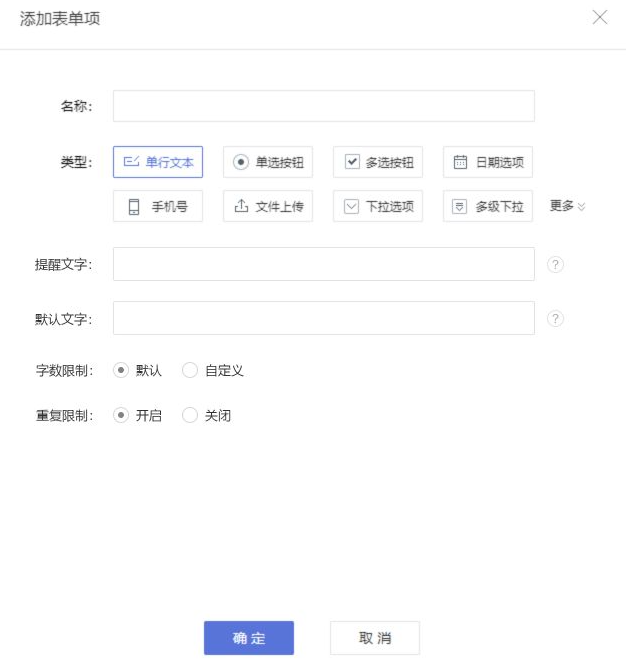The image size is (626, 660).
Task: Pick the 下拉选项 field type
Action: [378, 206]
